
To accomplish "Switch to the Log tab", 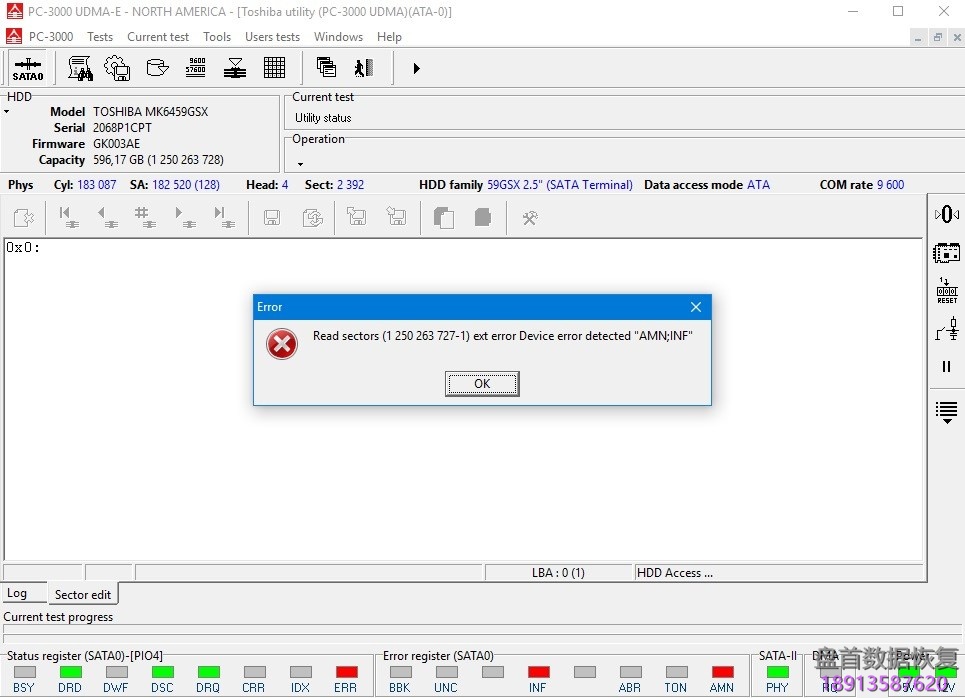I will tap(18, 593).
